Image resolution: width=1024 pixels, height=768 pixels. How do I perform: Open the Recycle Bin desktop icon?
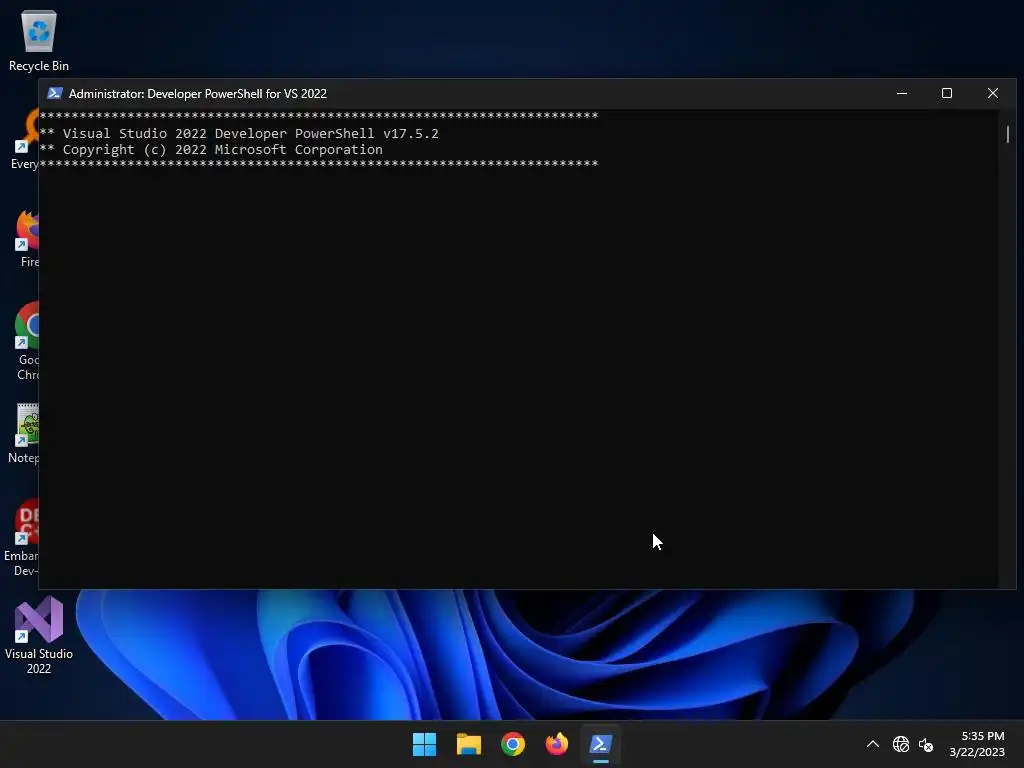click(x=39, y=40)
